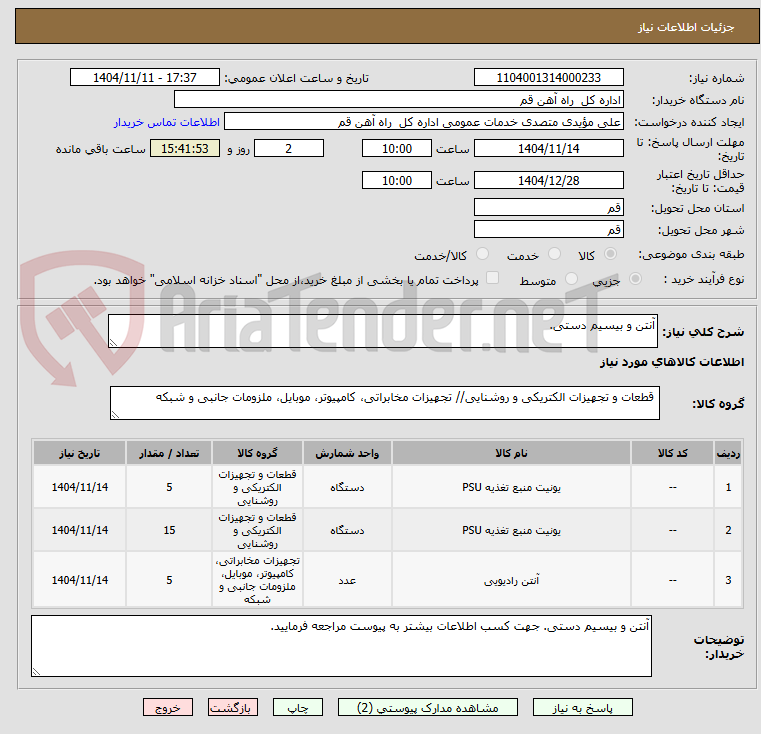The height and width of the screenshot is (734, 761).
Task: Click the شهر محل تحویل field
Action: [548, 229]
